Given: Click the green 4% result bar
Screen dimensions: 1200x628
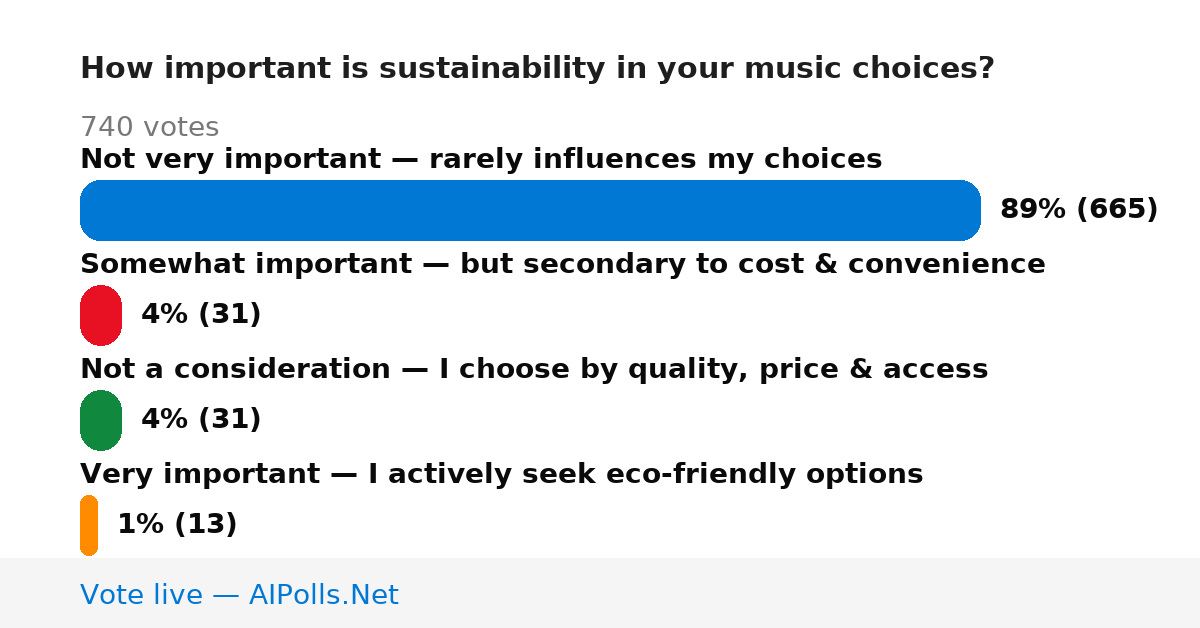Looking at the screenshot, I should tap(101, 420).
